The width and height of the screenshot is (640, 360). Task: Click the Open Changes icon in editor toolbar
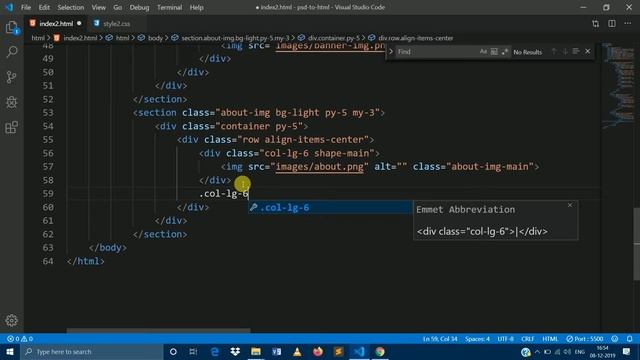pyautogui.click(x=596, y=24)
